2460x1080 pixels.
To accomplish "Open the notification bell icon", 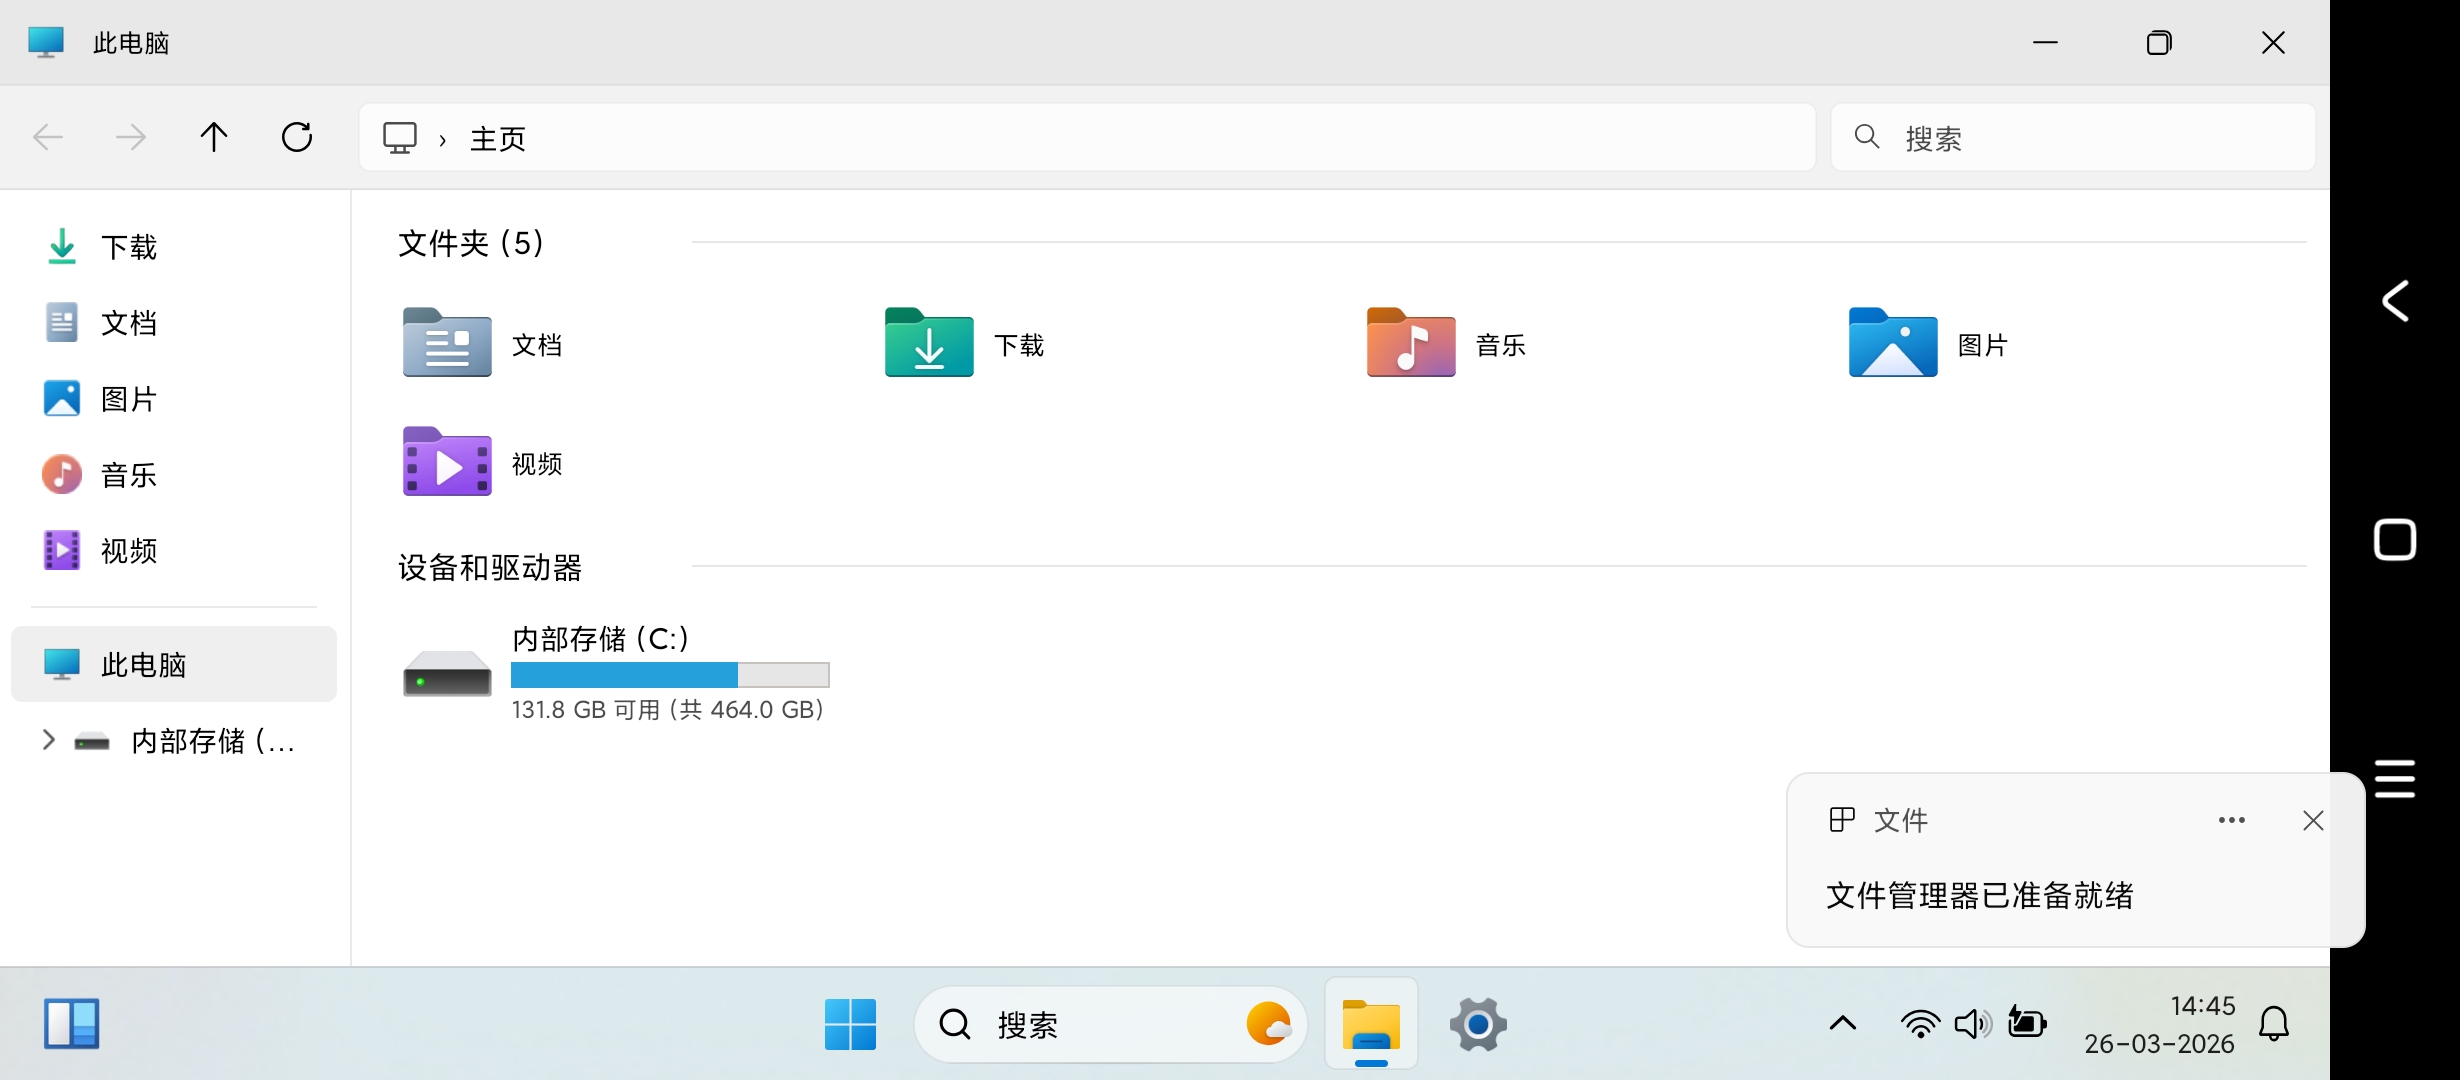I will (x=2274, y=1024).
